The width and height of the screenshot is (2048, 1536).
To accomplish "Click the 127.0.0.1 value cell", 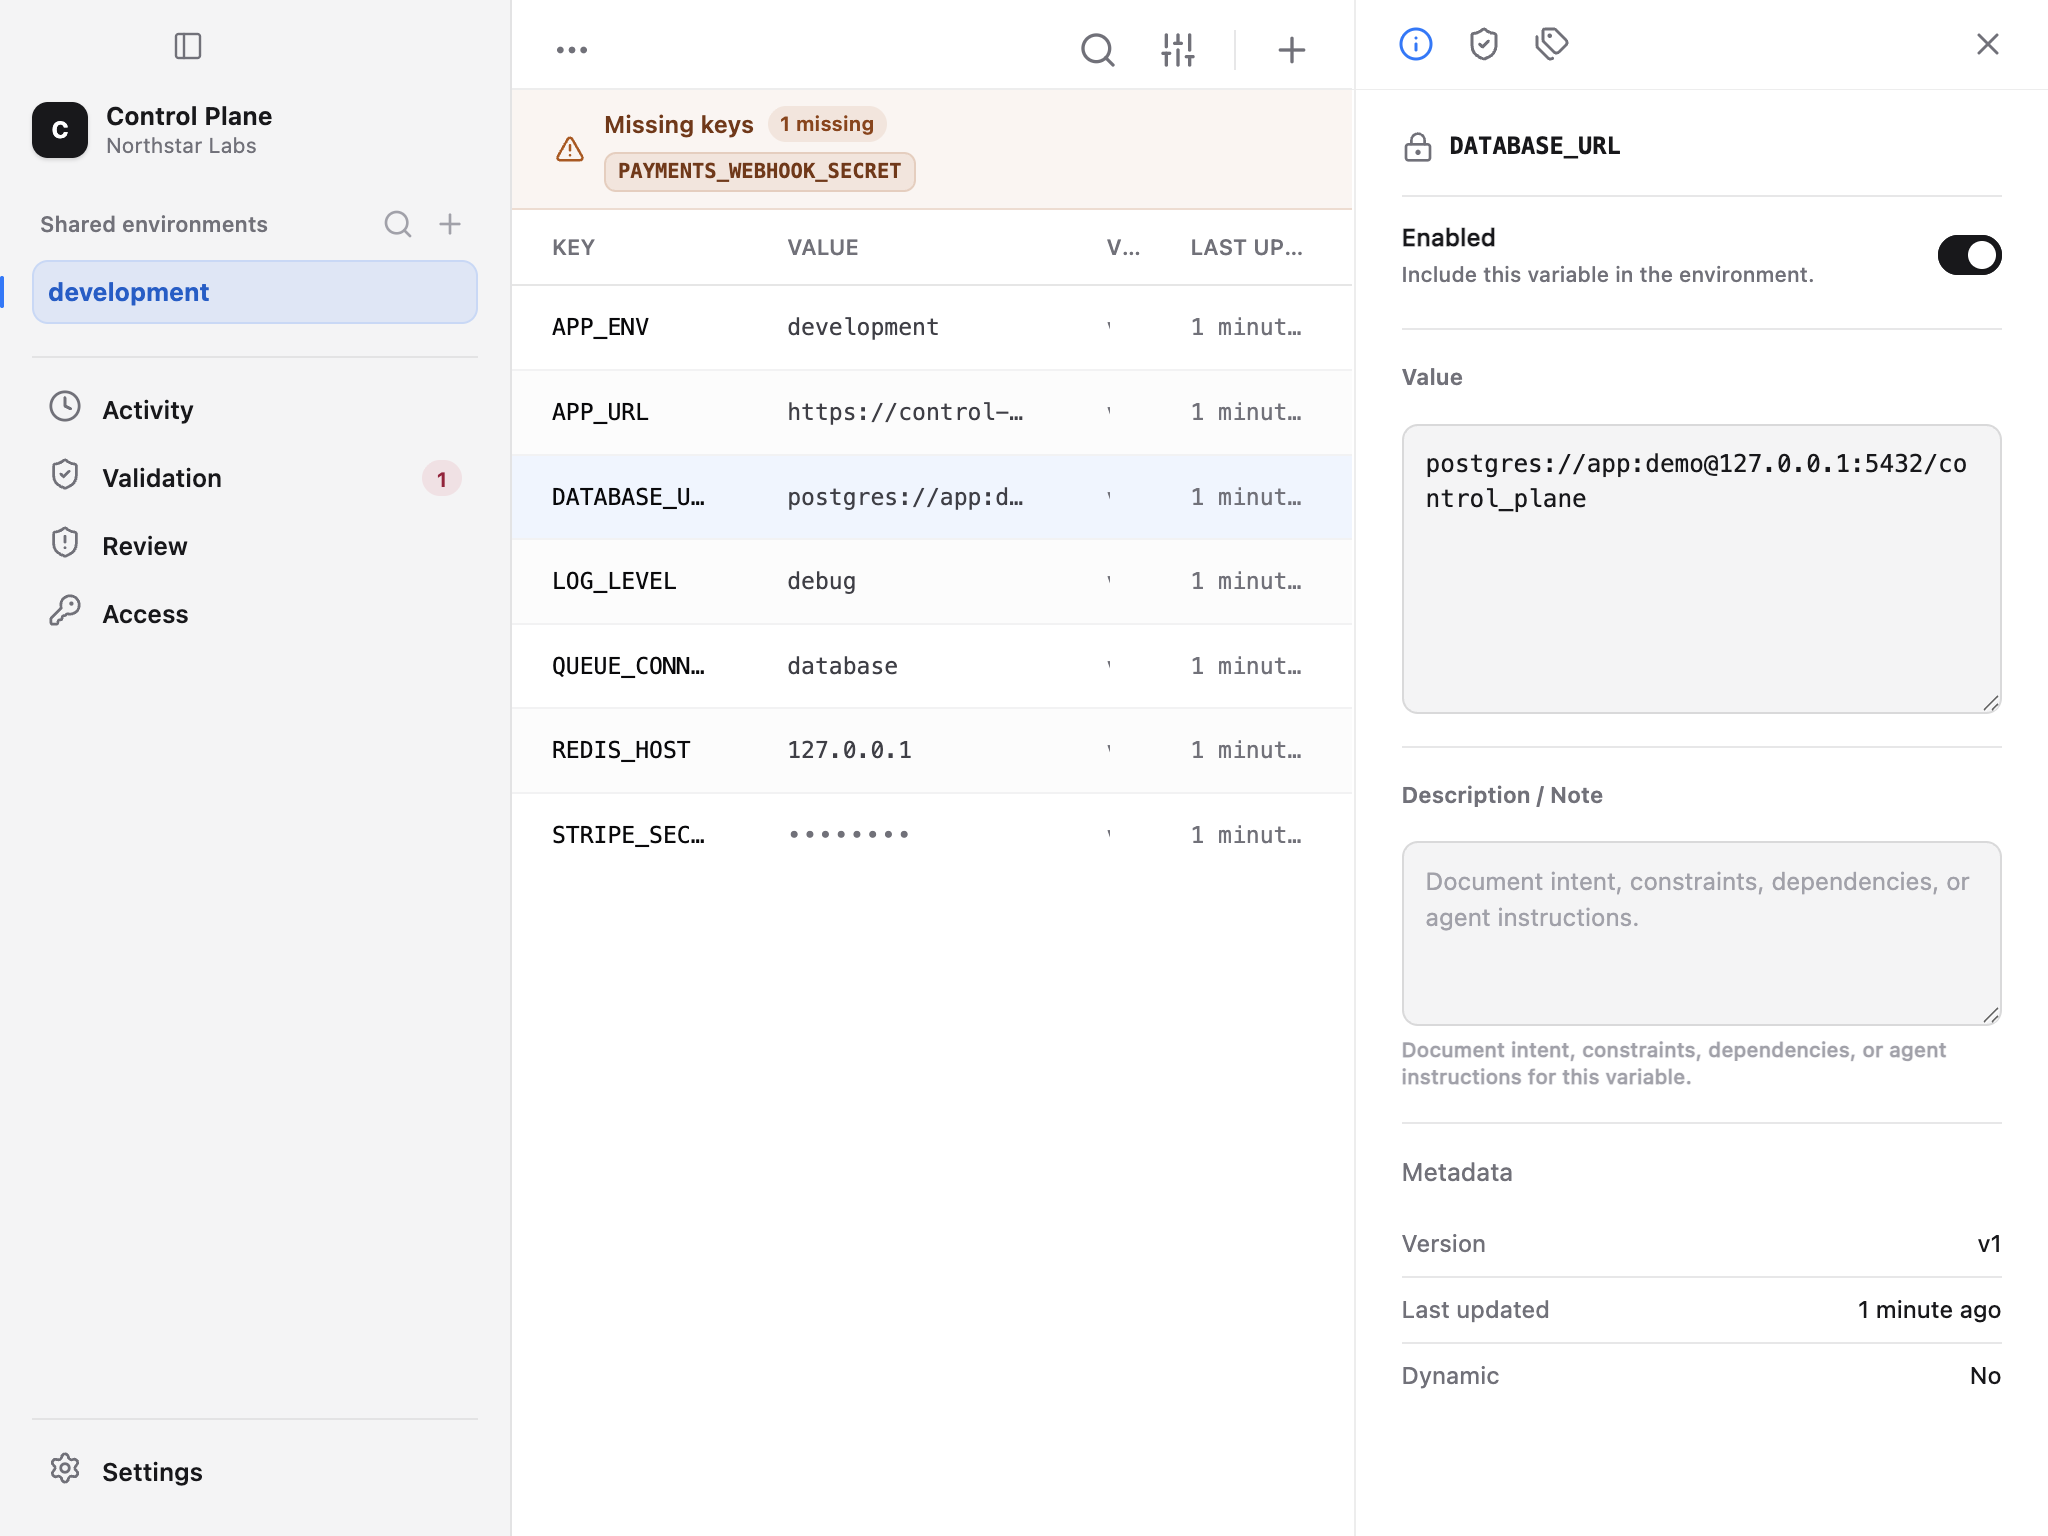I will (849, 750).
